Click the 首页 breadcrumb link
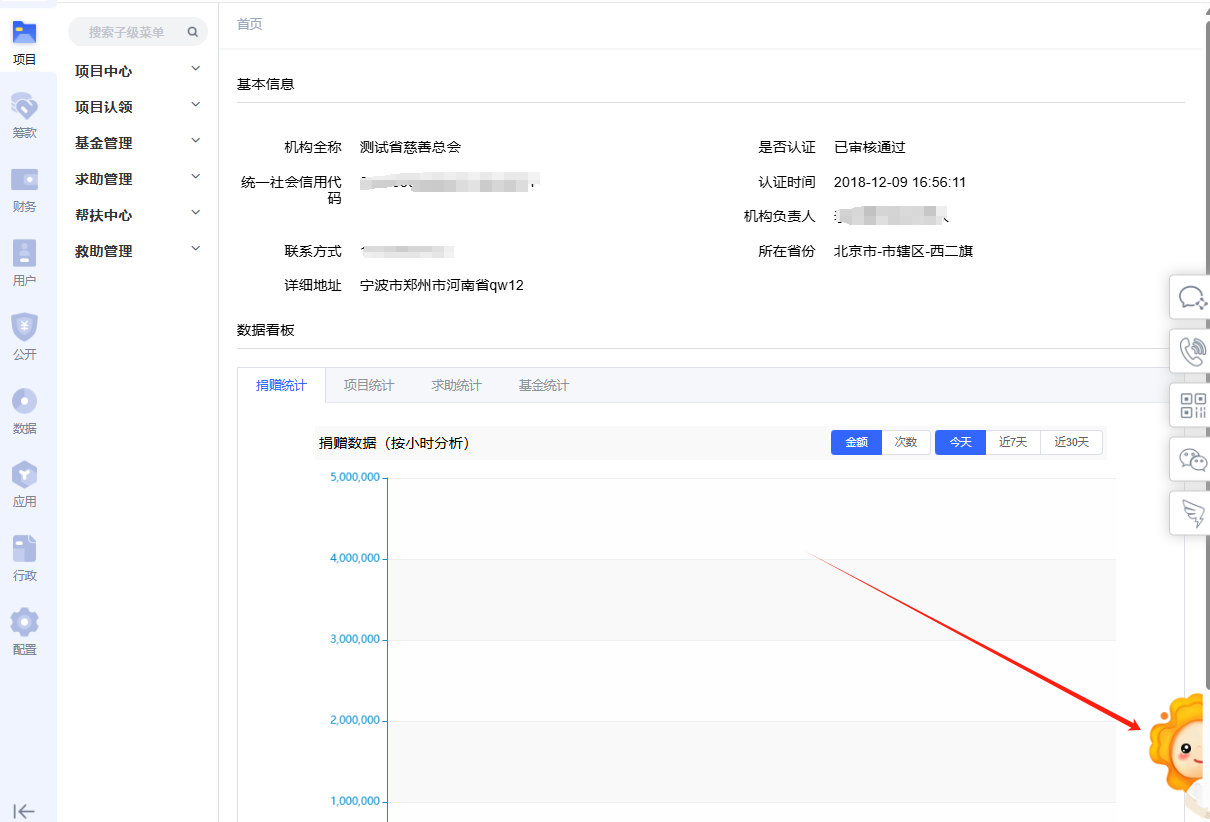This screenshot has height=822, width=1210. pos(250,24)
